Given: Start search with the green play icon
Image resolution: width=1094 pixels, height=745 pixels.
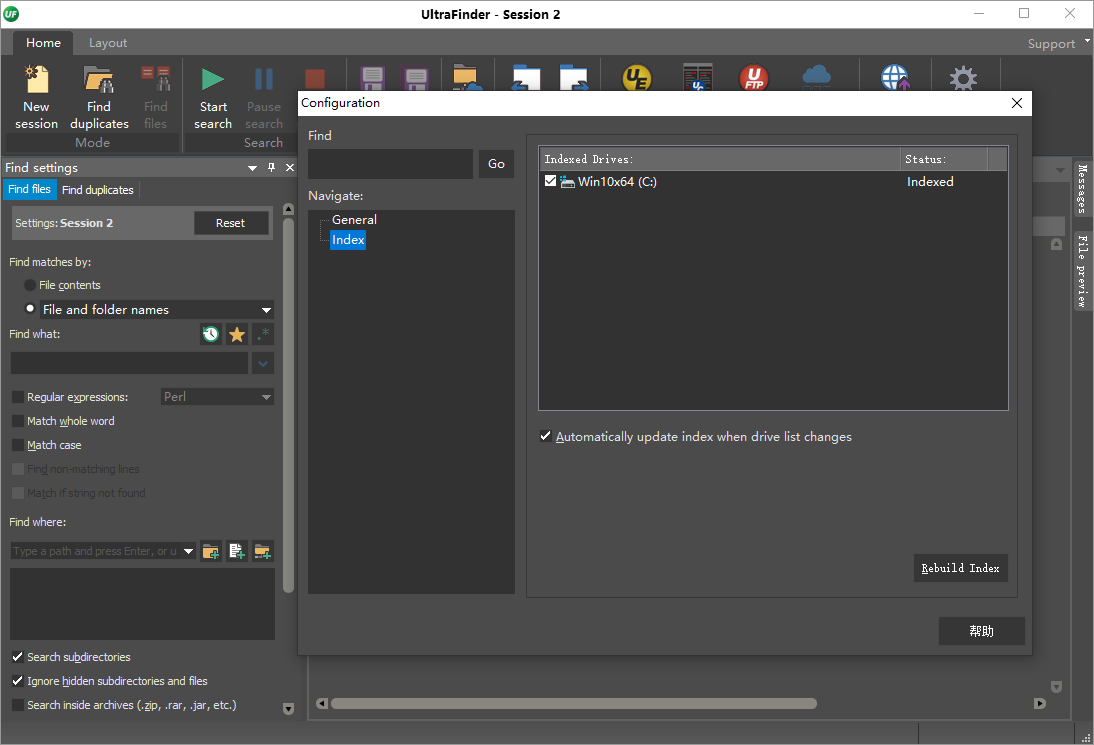Looking at the screenshot, I should (213, 80).
